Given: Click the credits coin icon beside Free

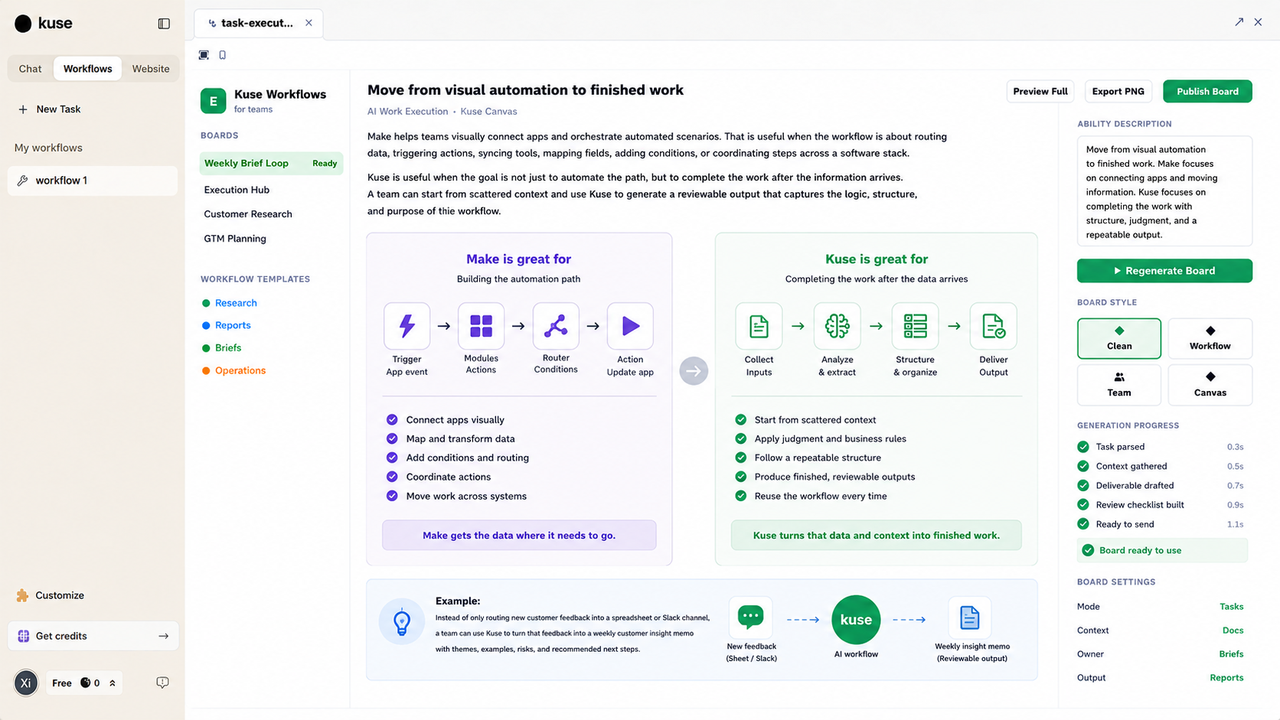Looking at the screenshot, I should click(85, 683).
